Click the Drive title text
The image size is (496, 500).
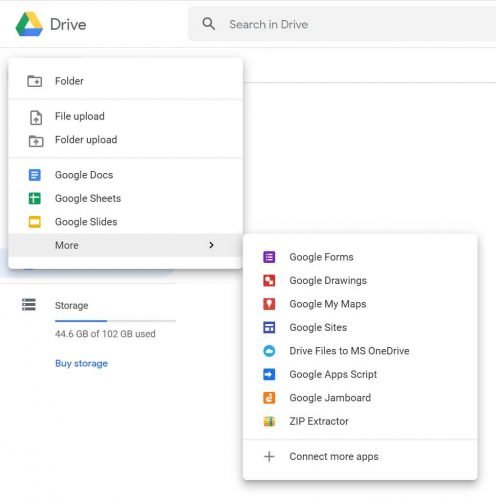(x=68, y=24)
